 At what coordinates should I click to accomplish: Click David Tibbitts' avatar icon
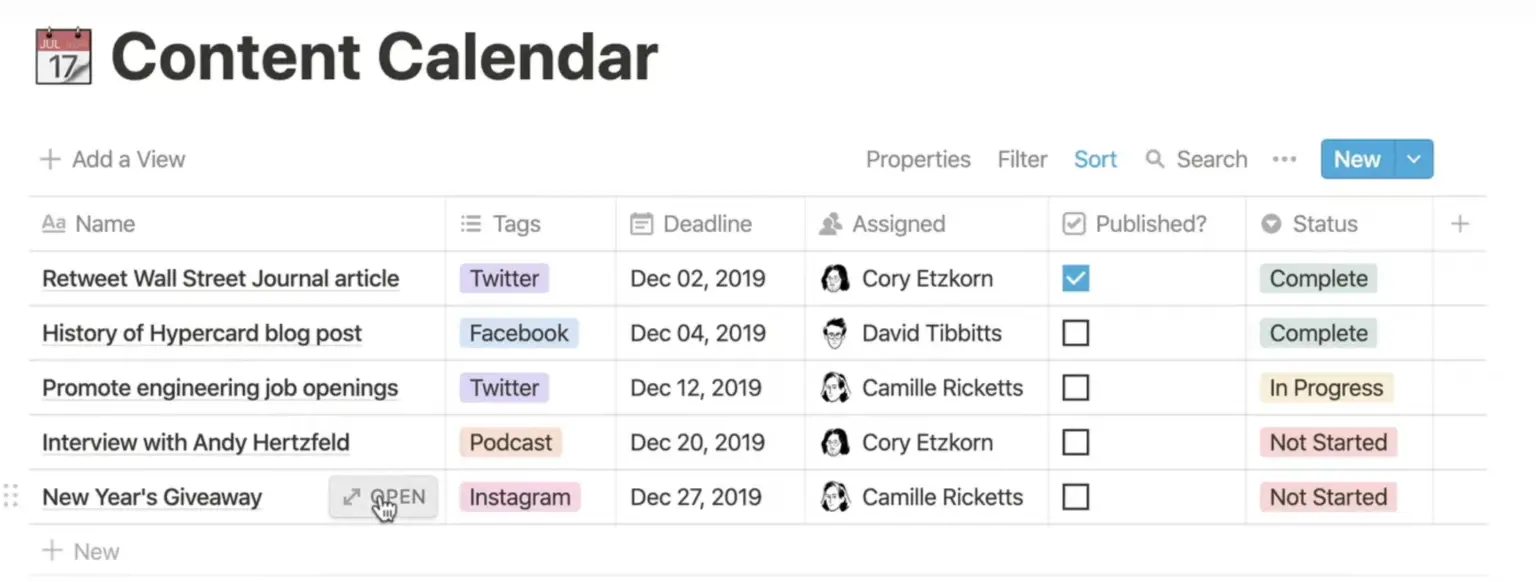pyautogui.click(x=835, y=333)
